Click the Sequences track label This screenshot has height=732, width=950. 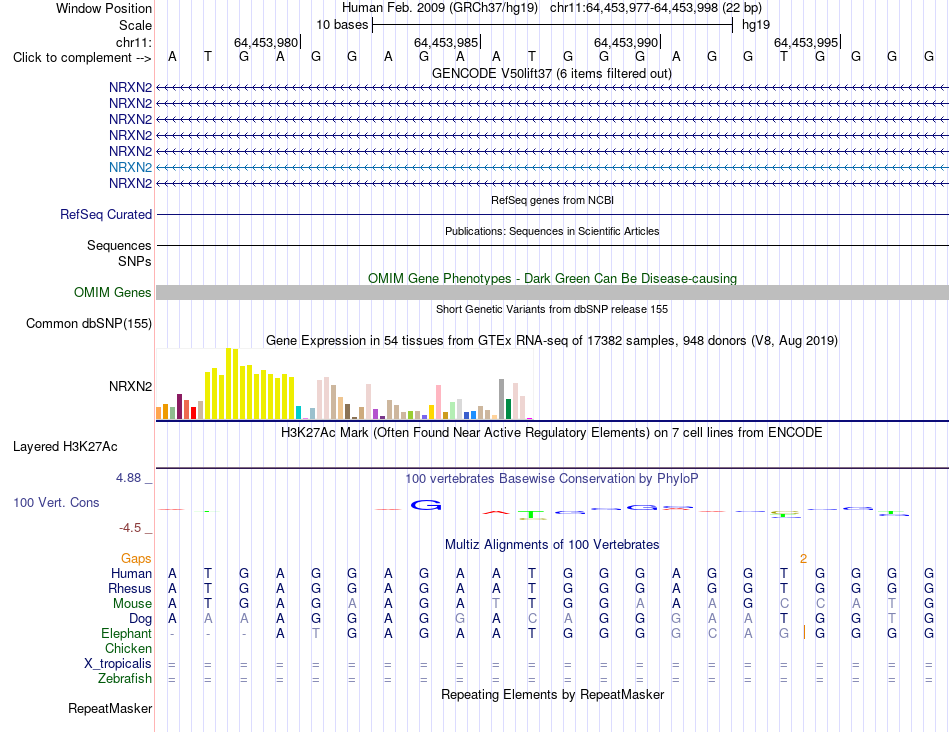coord(119,245)
